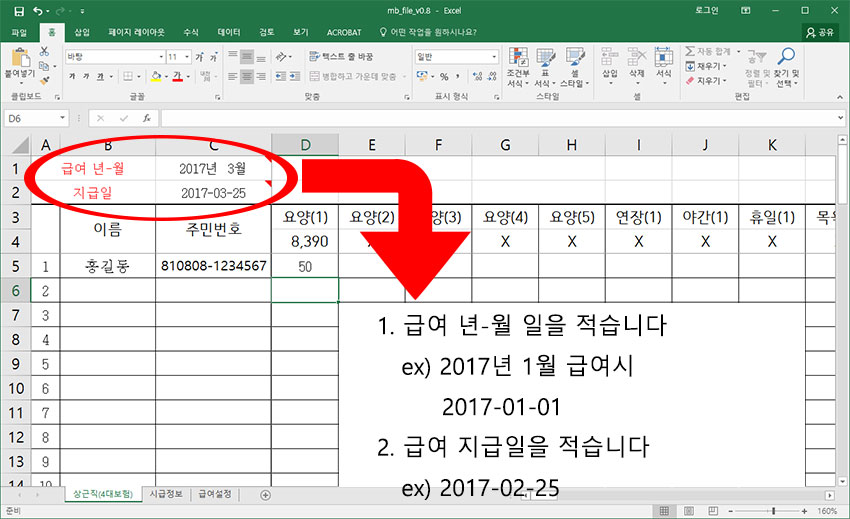Image resolution: width=850 pixels, height=519 pixels.
Task: Add a new sheet with plus icon
Action: [x=265, y=494]
